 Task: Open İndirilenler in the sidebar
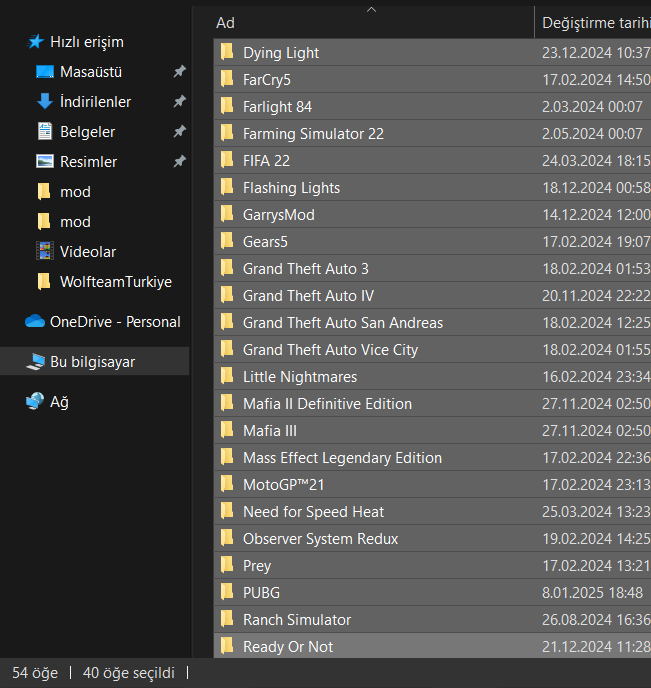pos(96,102)
